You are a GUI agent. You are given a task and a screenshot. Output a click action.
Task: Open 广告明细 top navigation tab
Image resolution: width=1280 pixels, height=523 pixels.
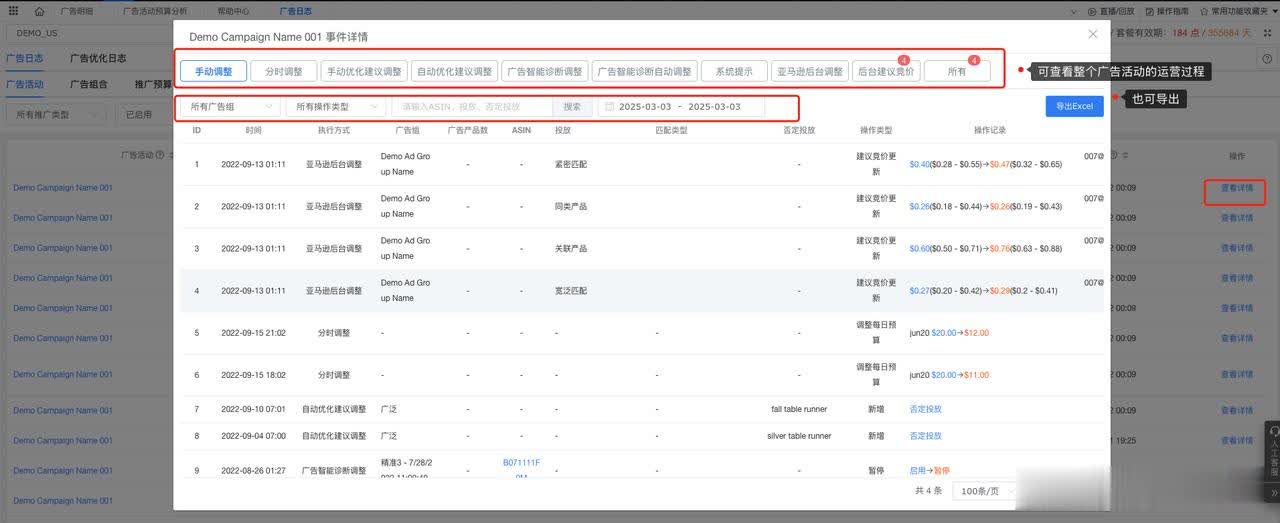click(76, 11)
